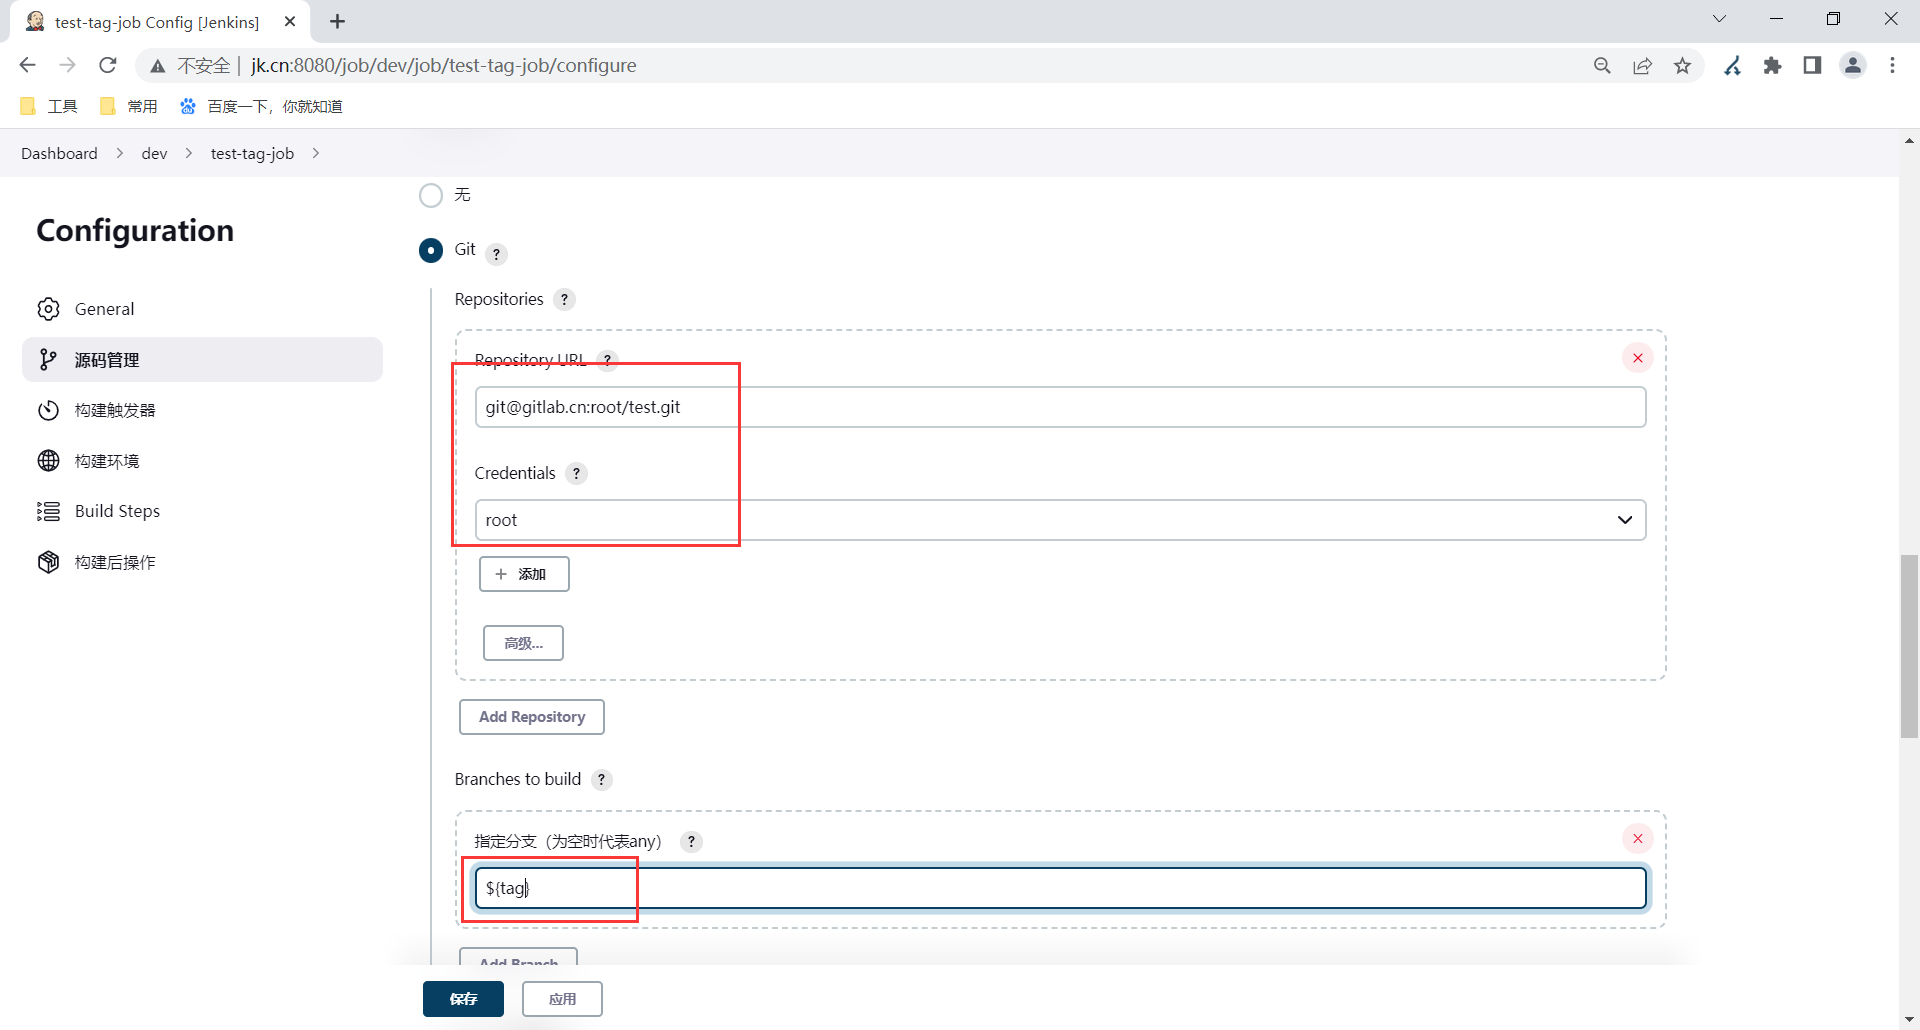Click the not-secure warning icon
Image resolution: width=1920 pixels, height=1030 pixels.
tap(157, 66)
